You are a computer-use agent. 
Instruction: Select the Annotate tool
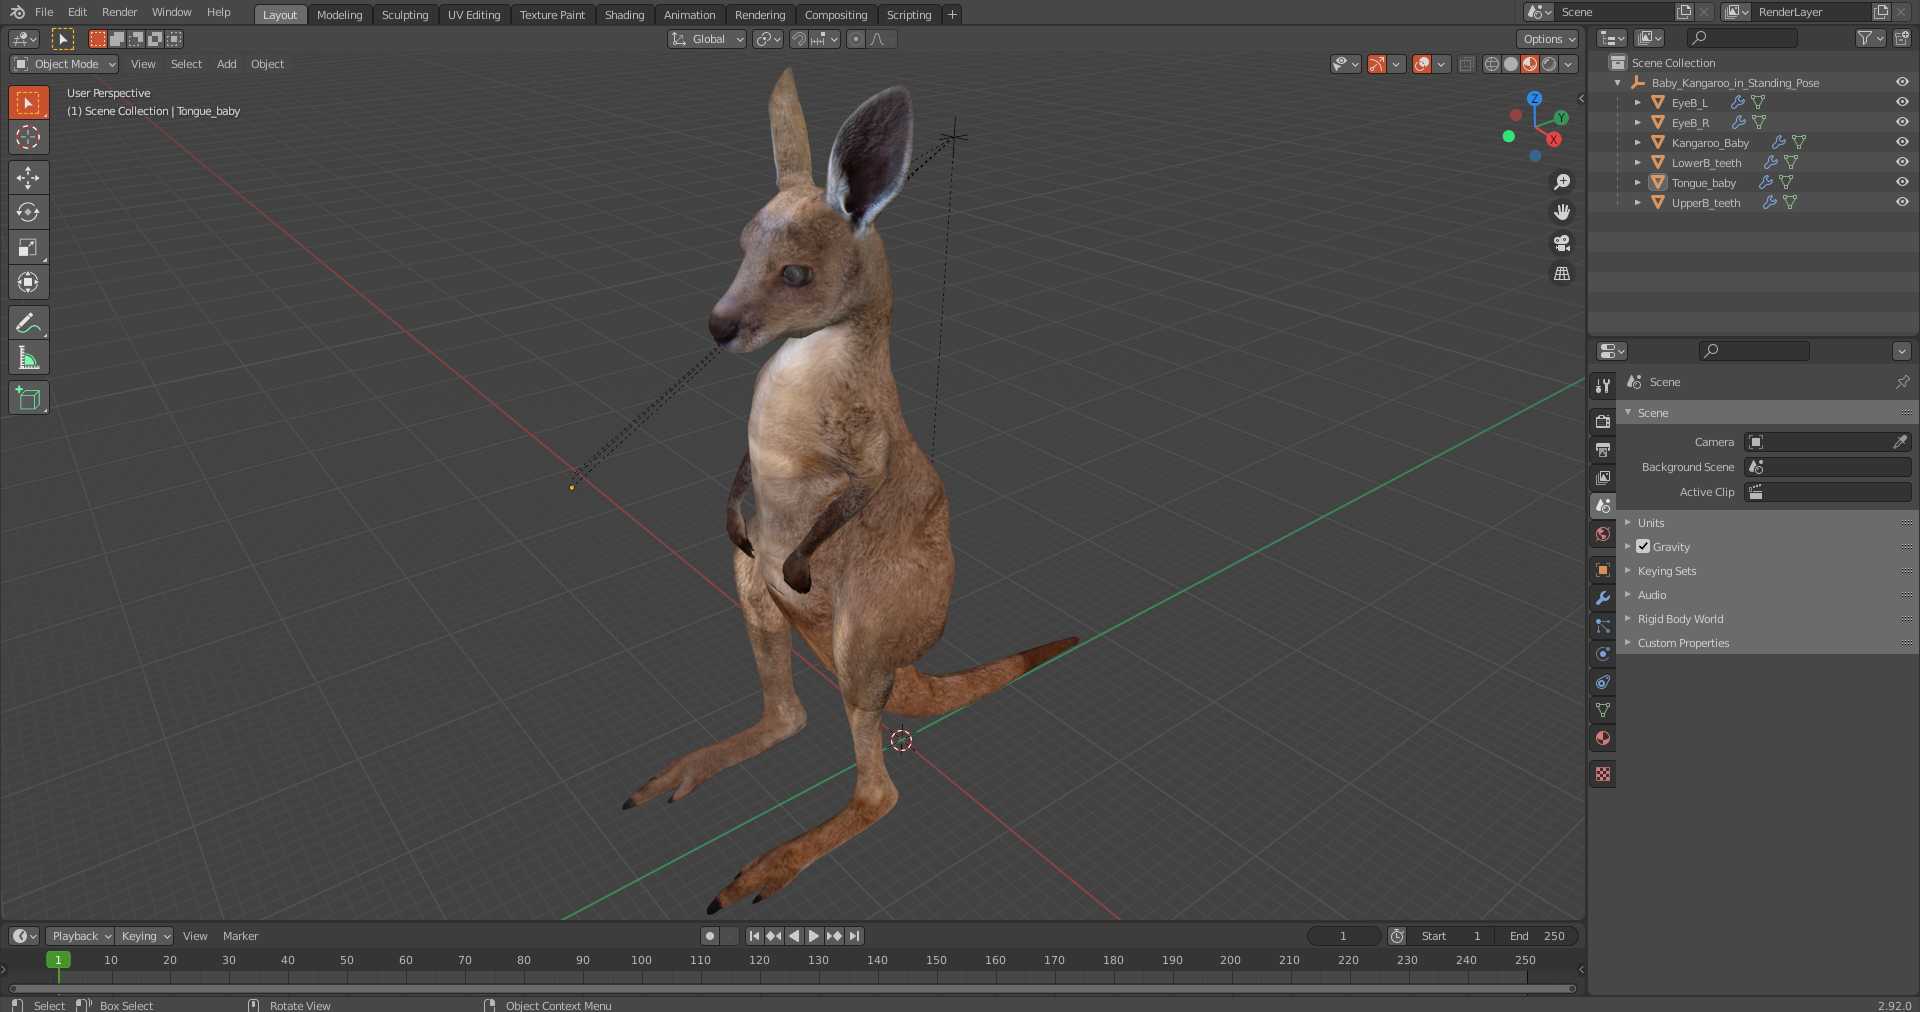click(x=28, y=323)
